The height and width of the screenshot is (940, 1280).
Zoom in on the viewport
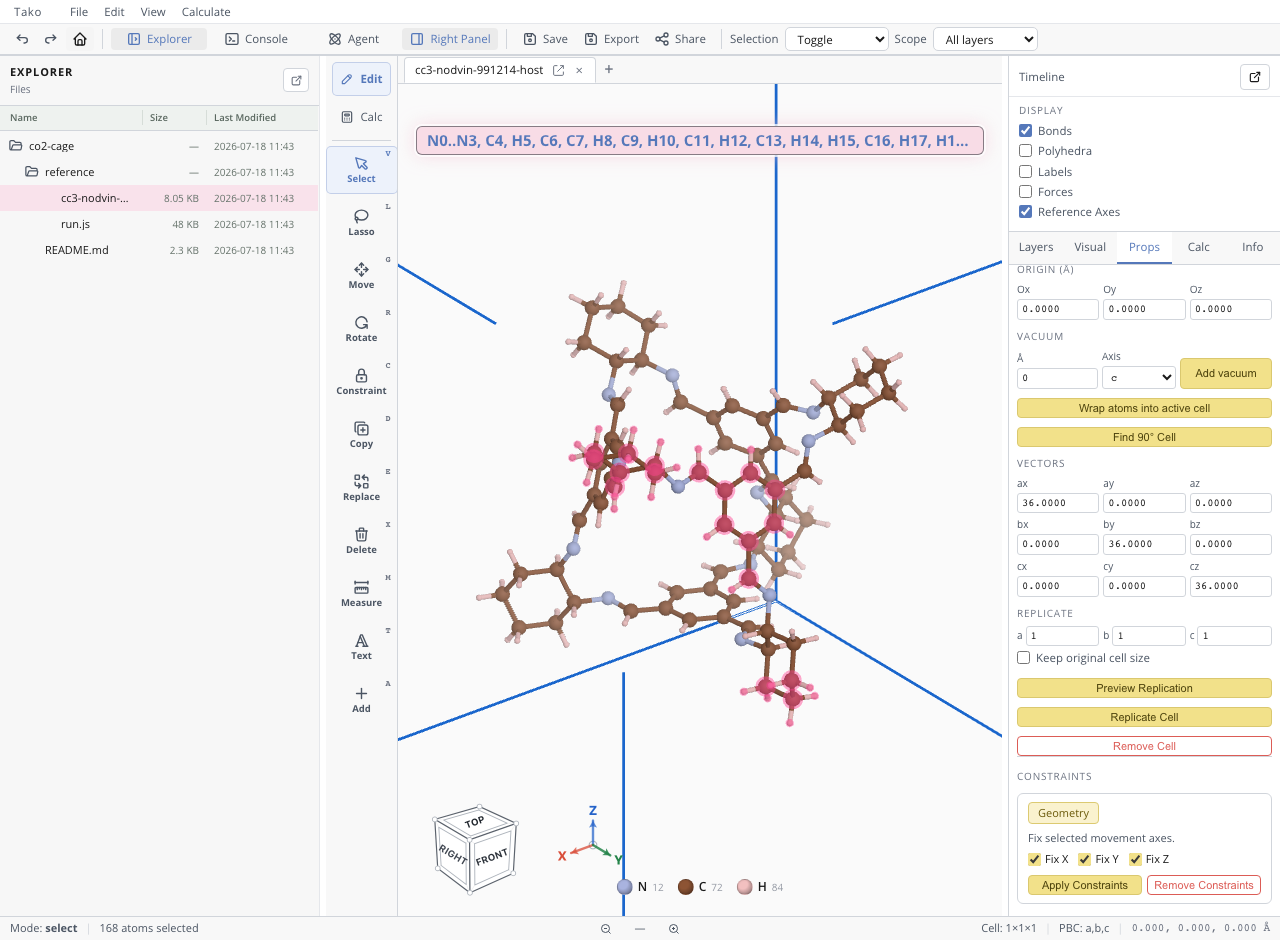pos(674,929)
